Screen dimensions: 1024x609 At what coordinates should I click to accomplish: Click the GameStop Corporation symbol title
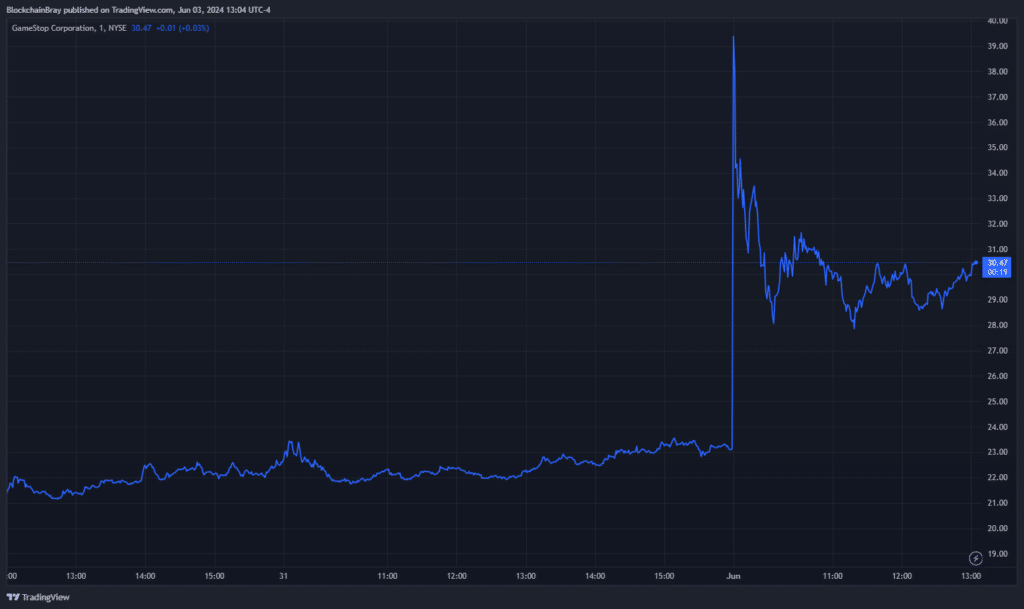(x=53, y=28)
